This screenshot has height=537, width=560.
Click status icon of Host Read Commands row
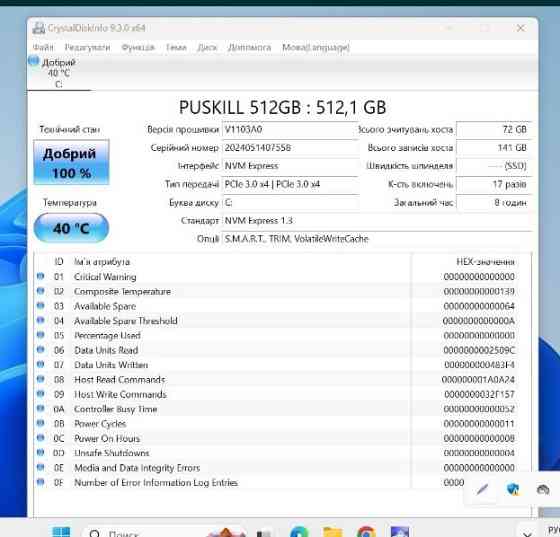tap(41, 379)
